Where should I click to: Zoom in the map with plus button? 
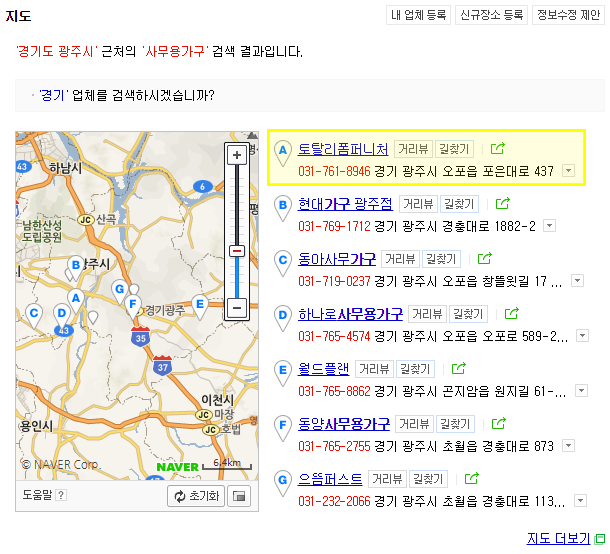(237, 155)
